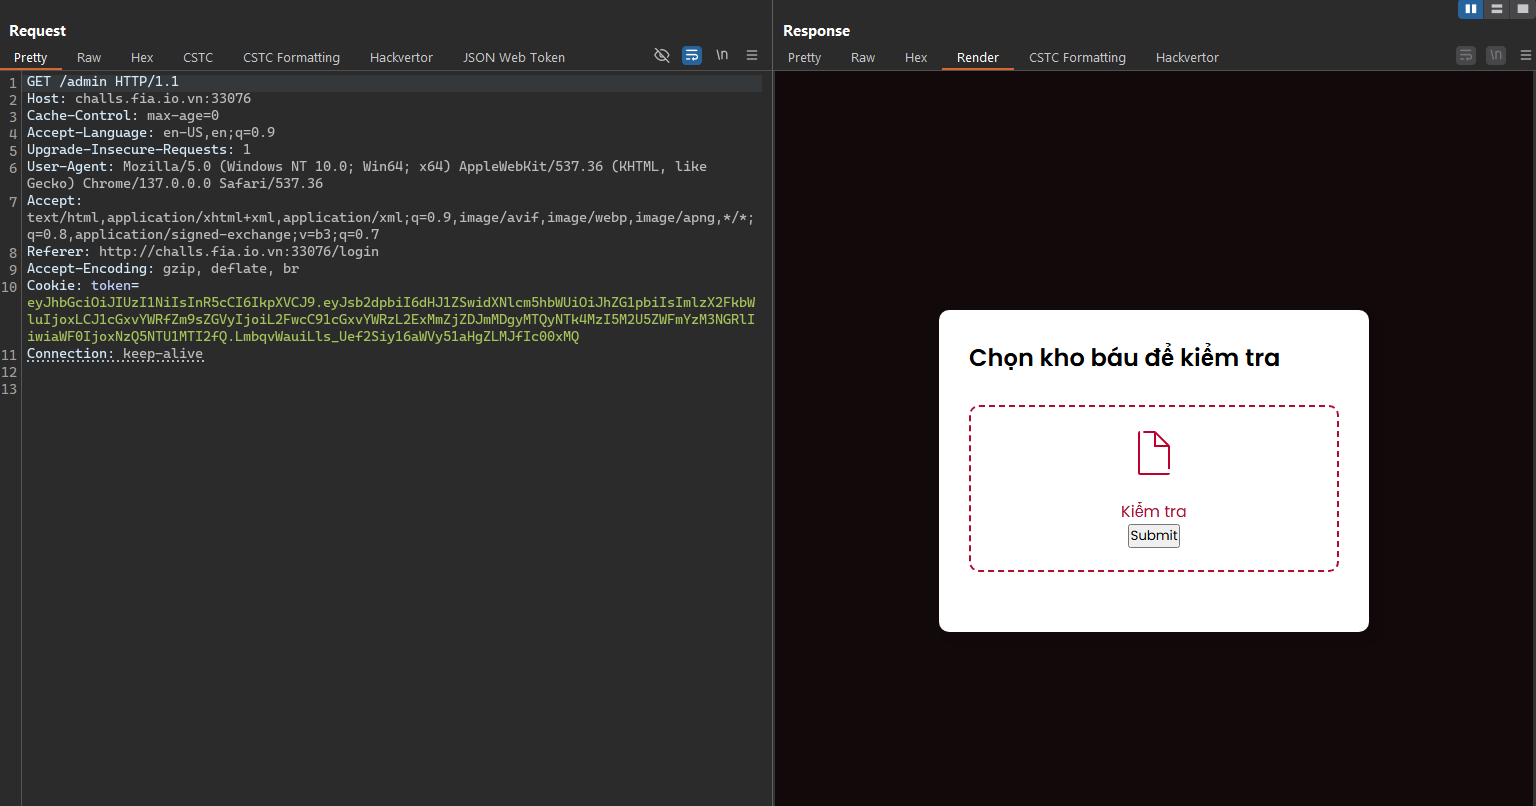Click the Upgrade-Insecure-Requests header line

139,149
